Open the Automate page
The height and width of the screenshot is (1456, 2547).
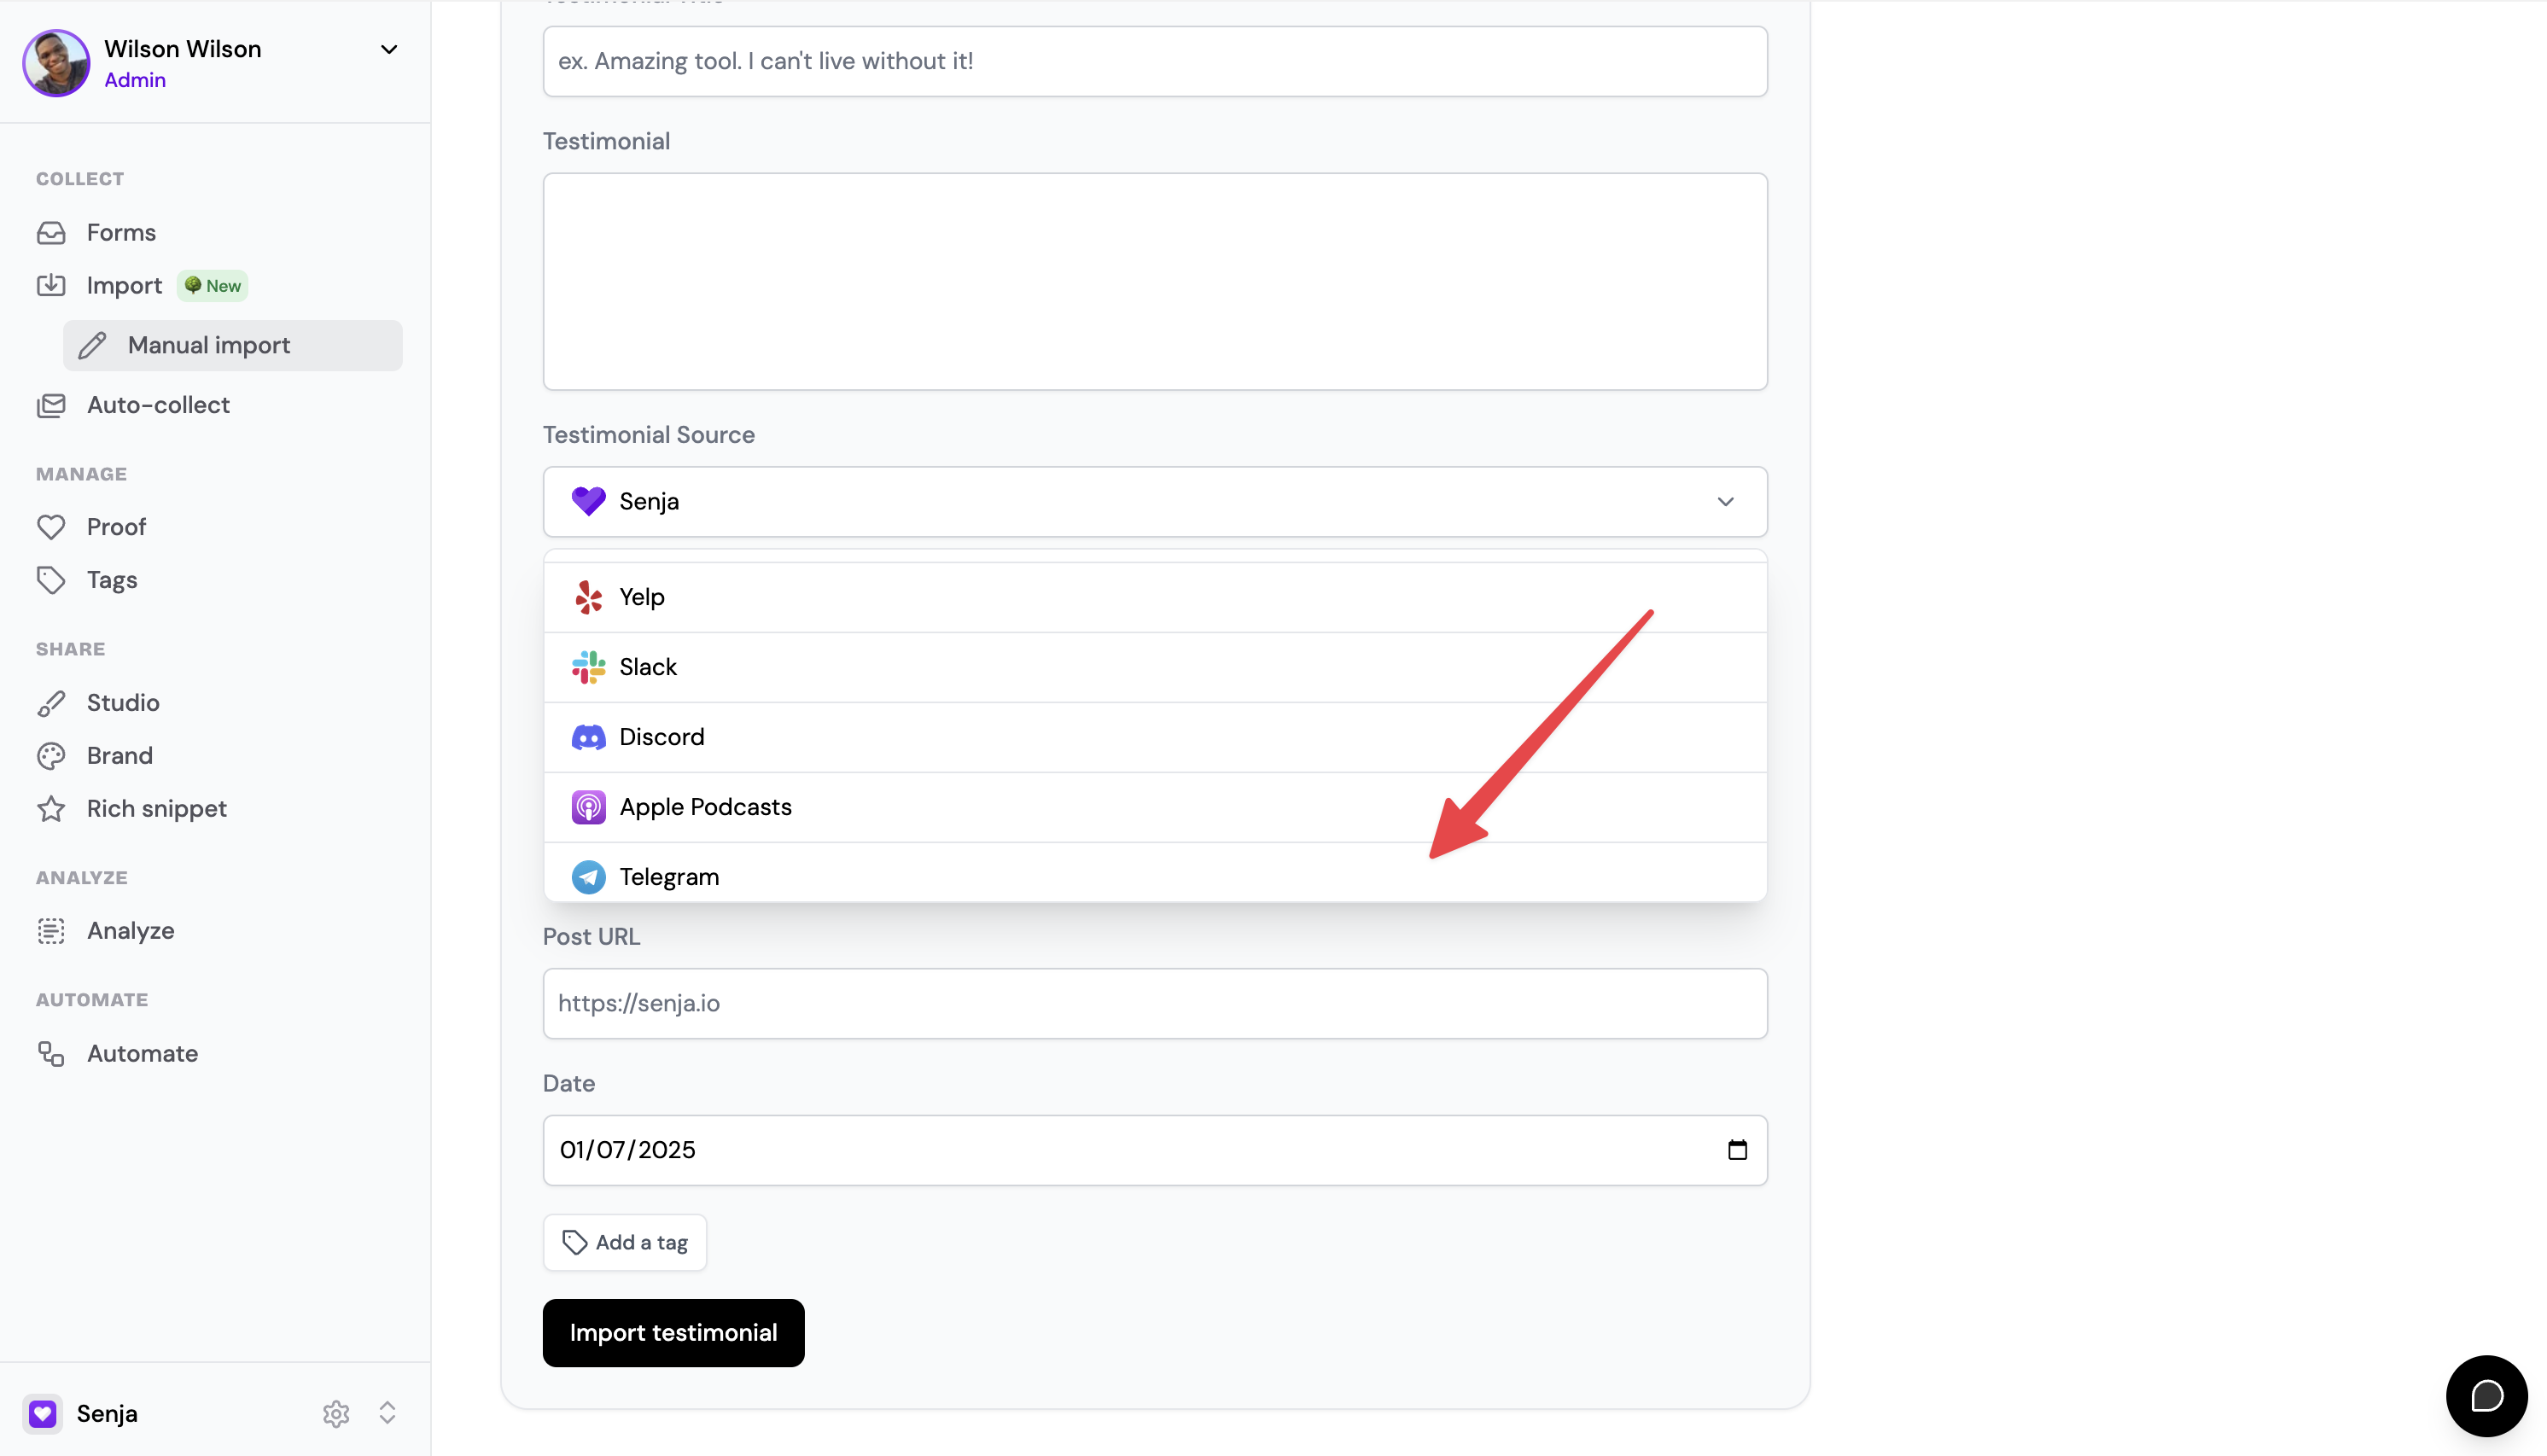[x=142, y=1054]
